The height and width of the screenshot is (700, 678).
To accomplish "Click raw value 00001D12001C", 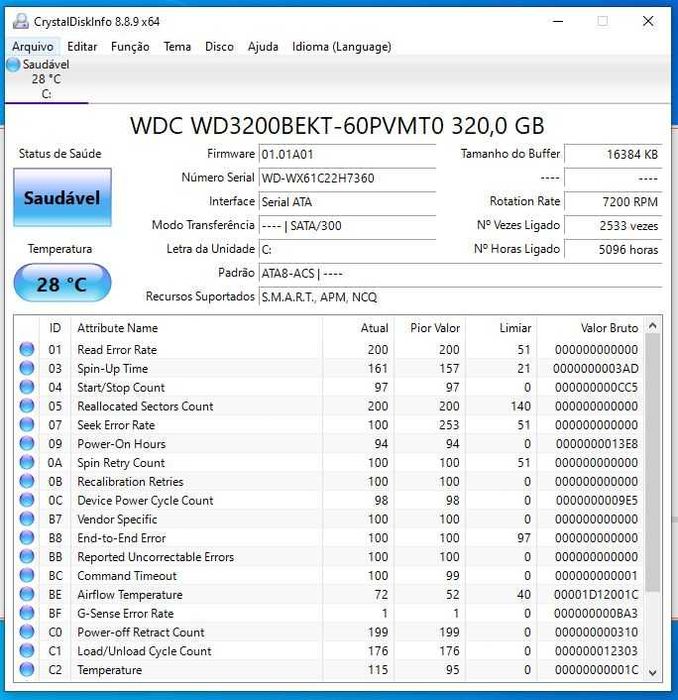I will 596,595.
